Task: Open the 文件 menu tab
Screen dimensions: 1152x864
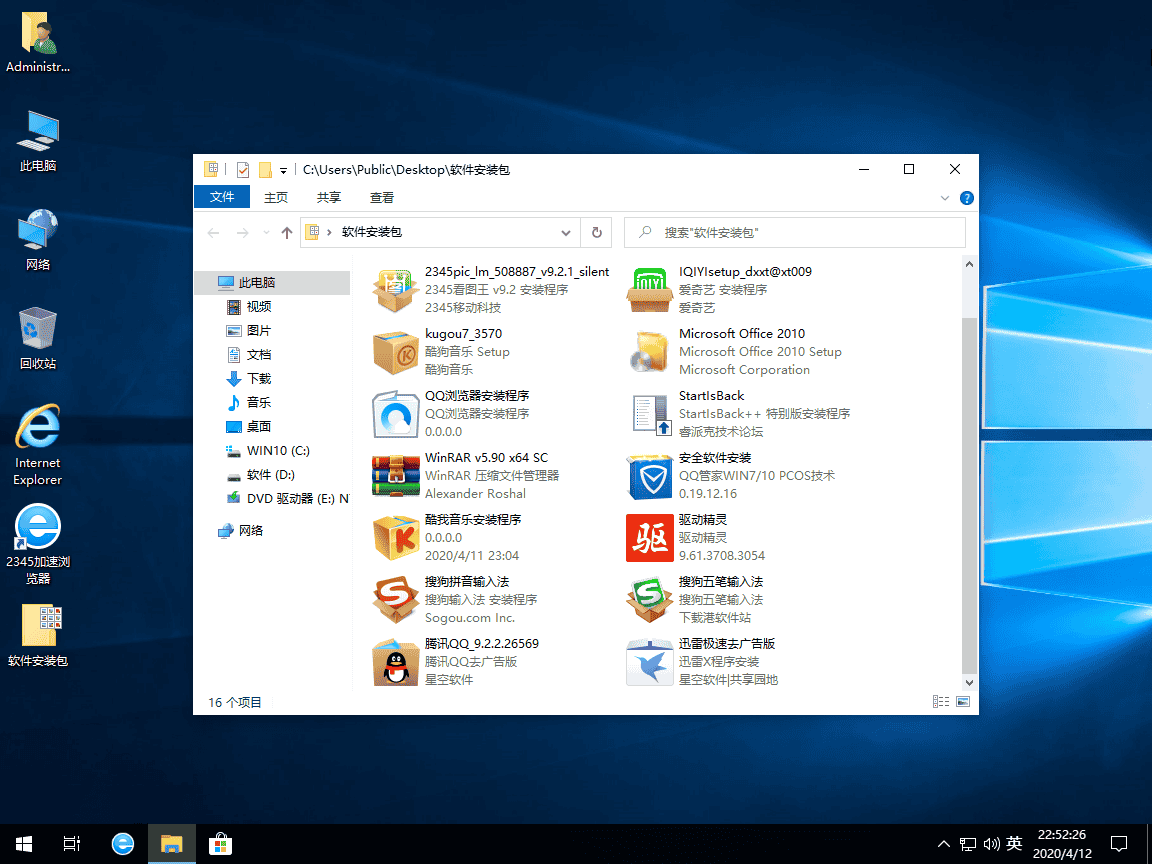Action: (x=222, y=197)
